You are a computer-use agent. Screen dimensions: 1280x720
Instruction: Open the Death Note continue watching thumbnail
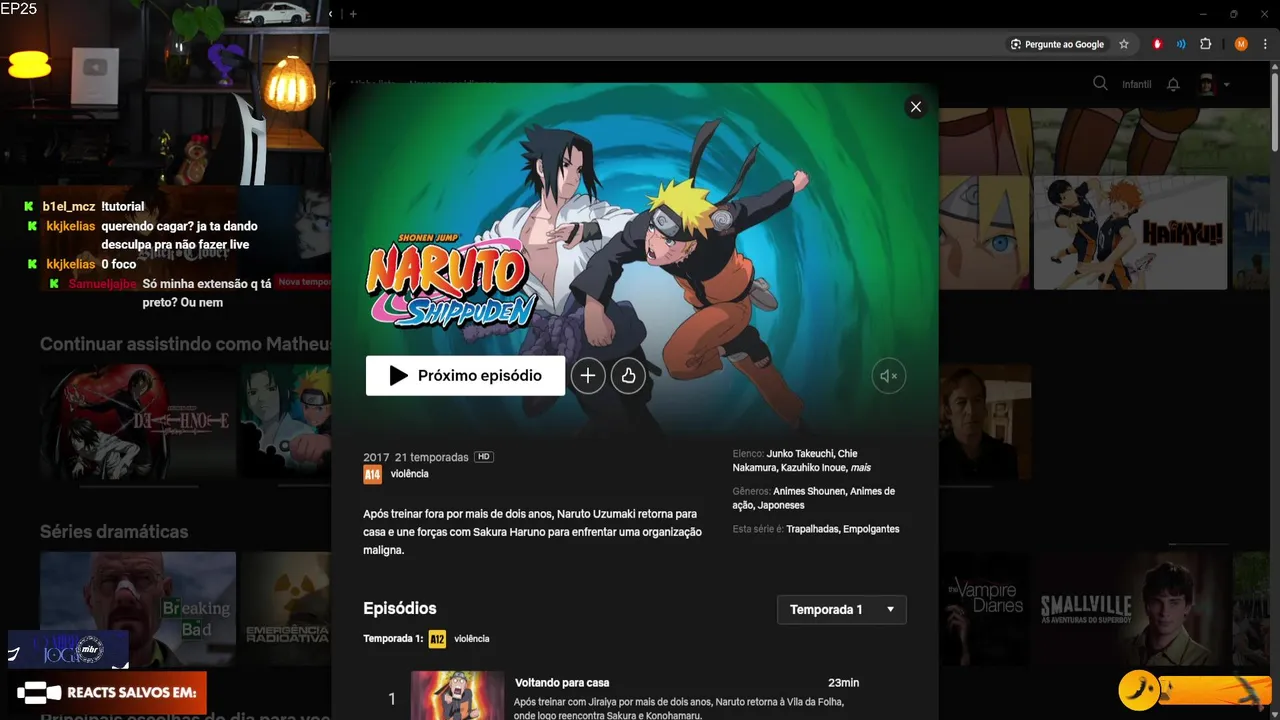click(x=138, y=421)
